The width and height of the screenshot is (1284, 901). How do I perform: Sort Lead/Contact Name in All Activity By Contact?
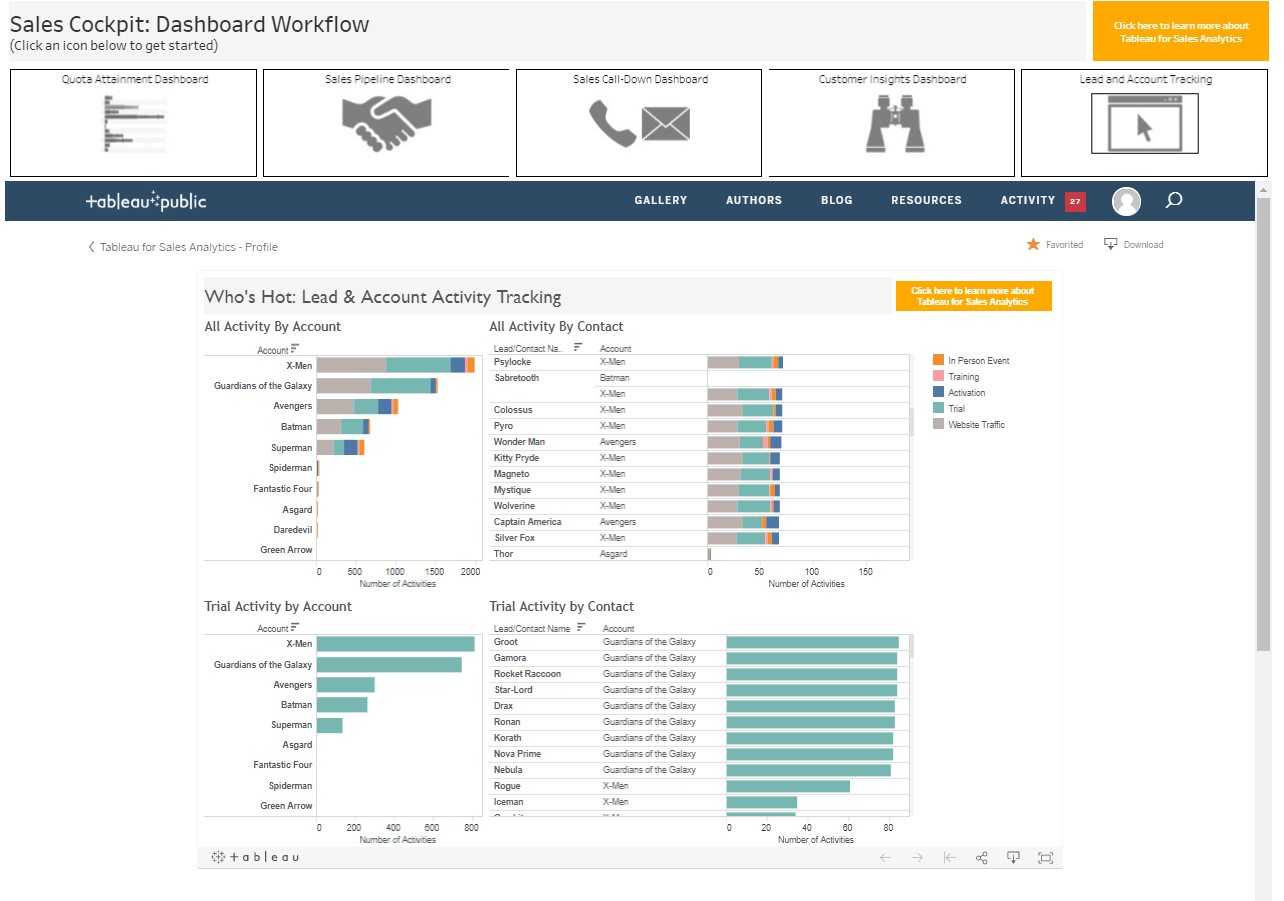[x=578, y=347]
